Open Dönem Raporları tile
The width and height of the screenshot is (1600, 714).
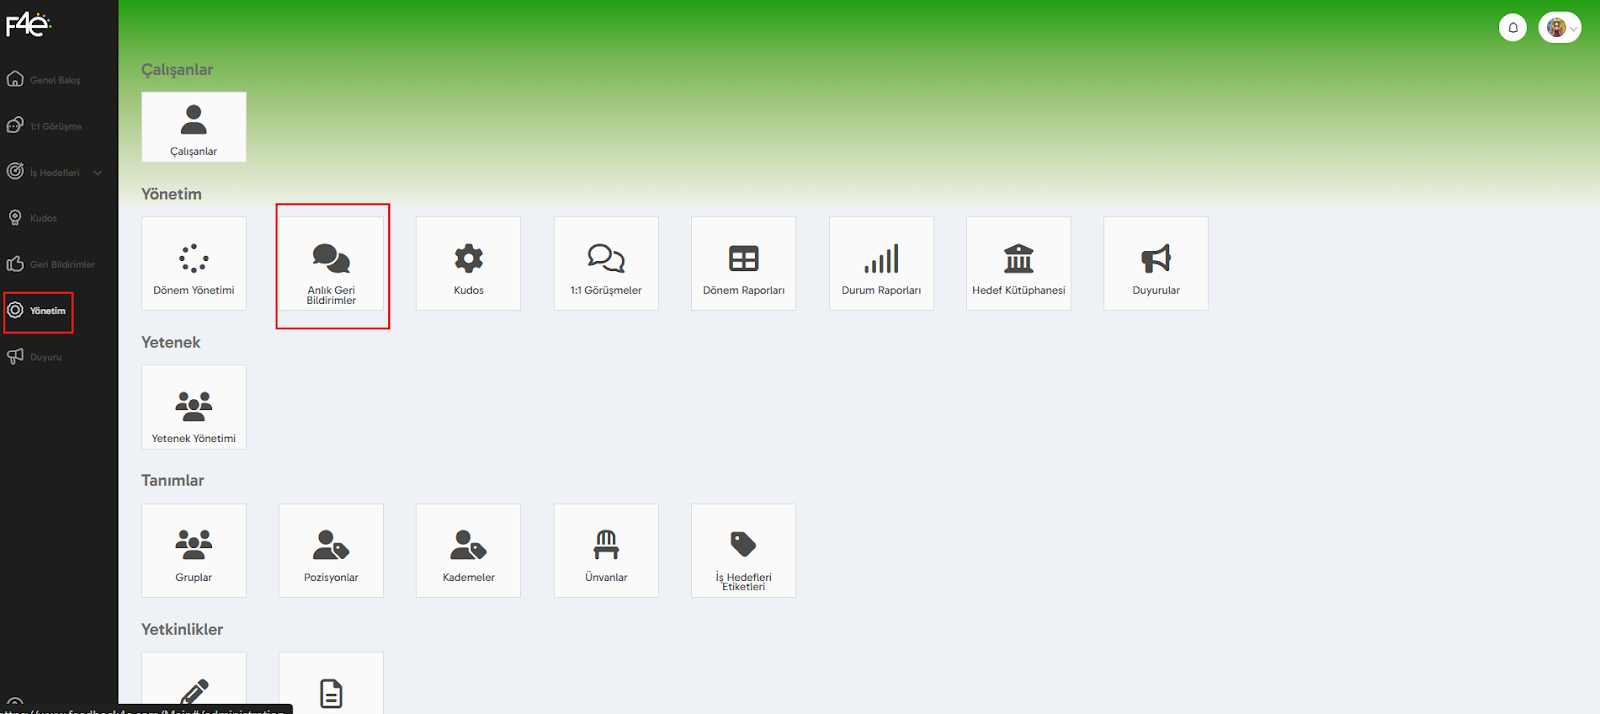743,263
